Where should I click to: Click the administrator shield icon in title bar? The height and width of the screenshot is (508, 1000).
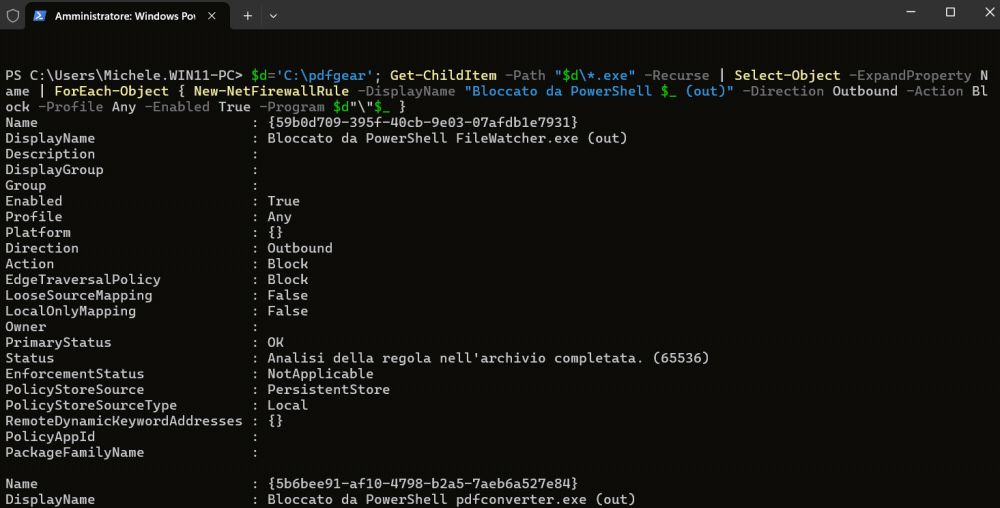point(13,15)
